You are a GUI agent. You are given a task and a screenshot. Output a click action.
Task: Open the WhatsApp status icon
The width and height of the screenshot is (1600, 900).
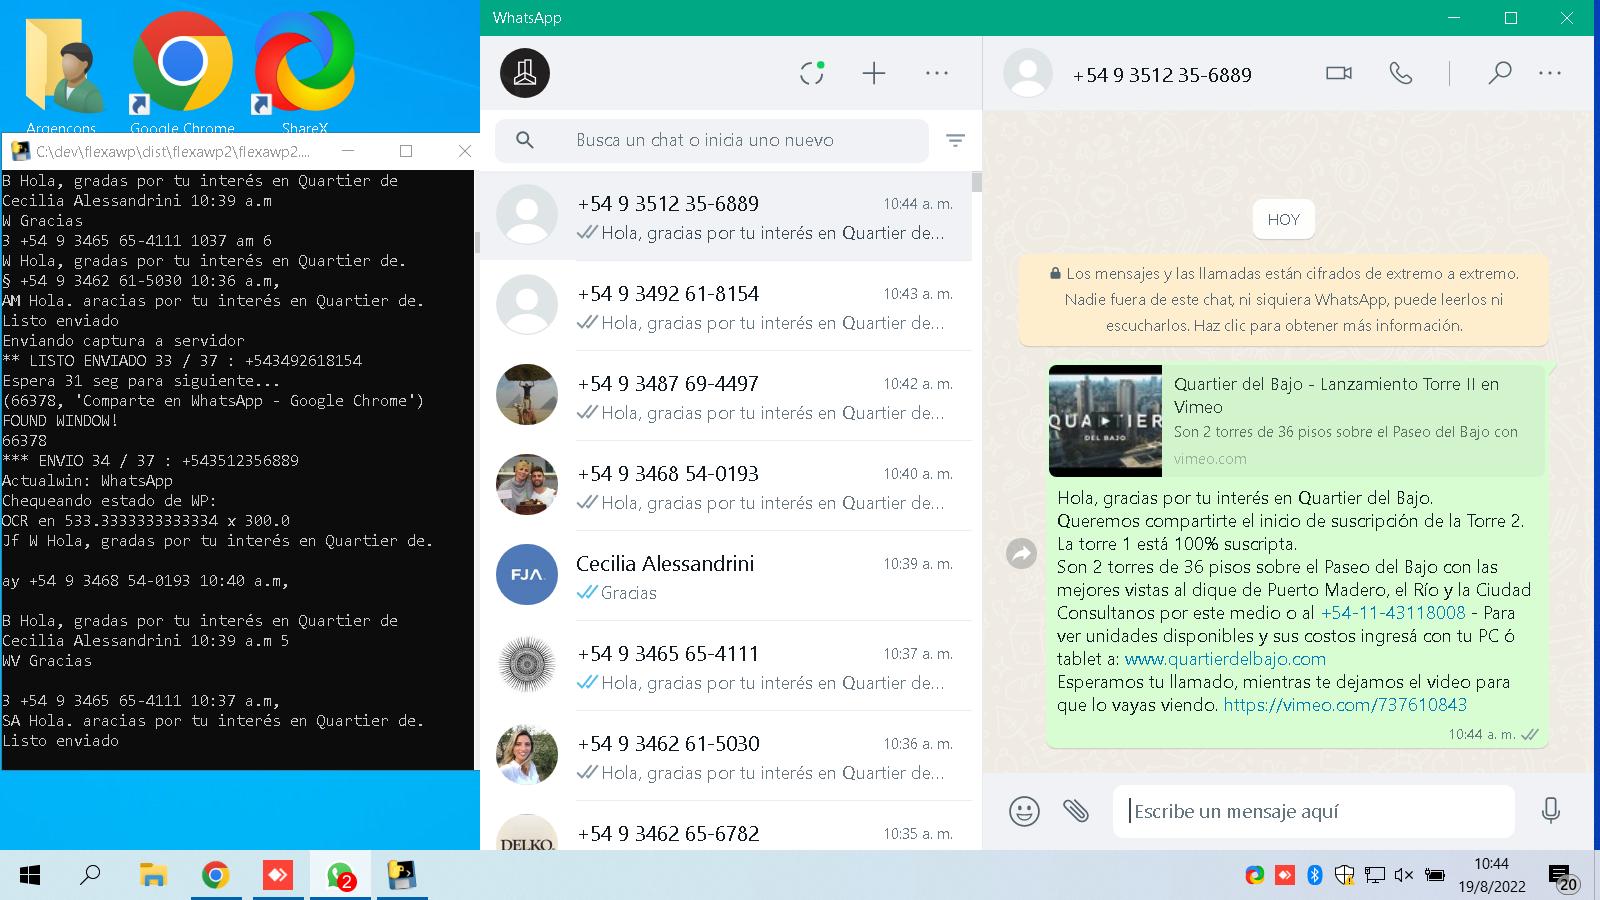coord(812,73)
